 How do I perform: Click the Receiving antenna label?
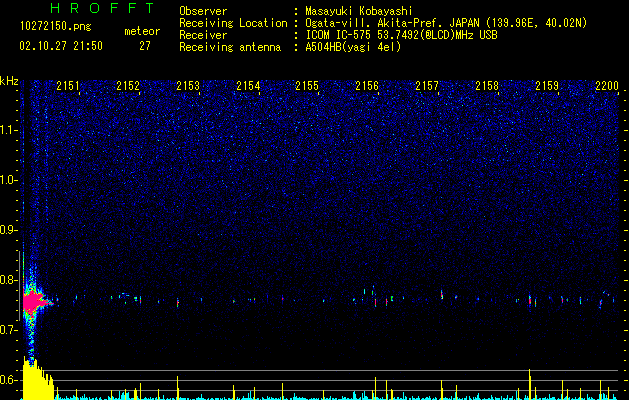tap(230, 47)
